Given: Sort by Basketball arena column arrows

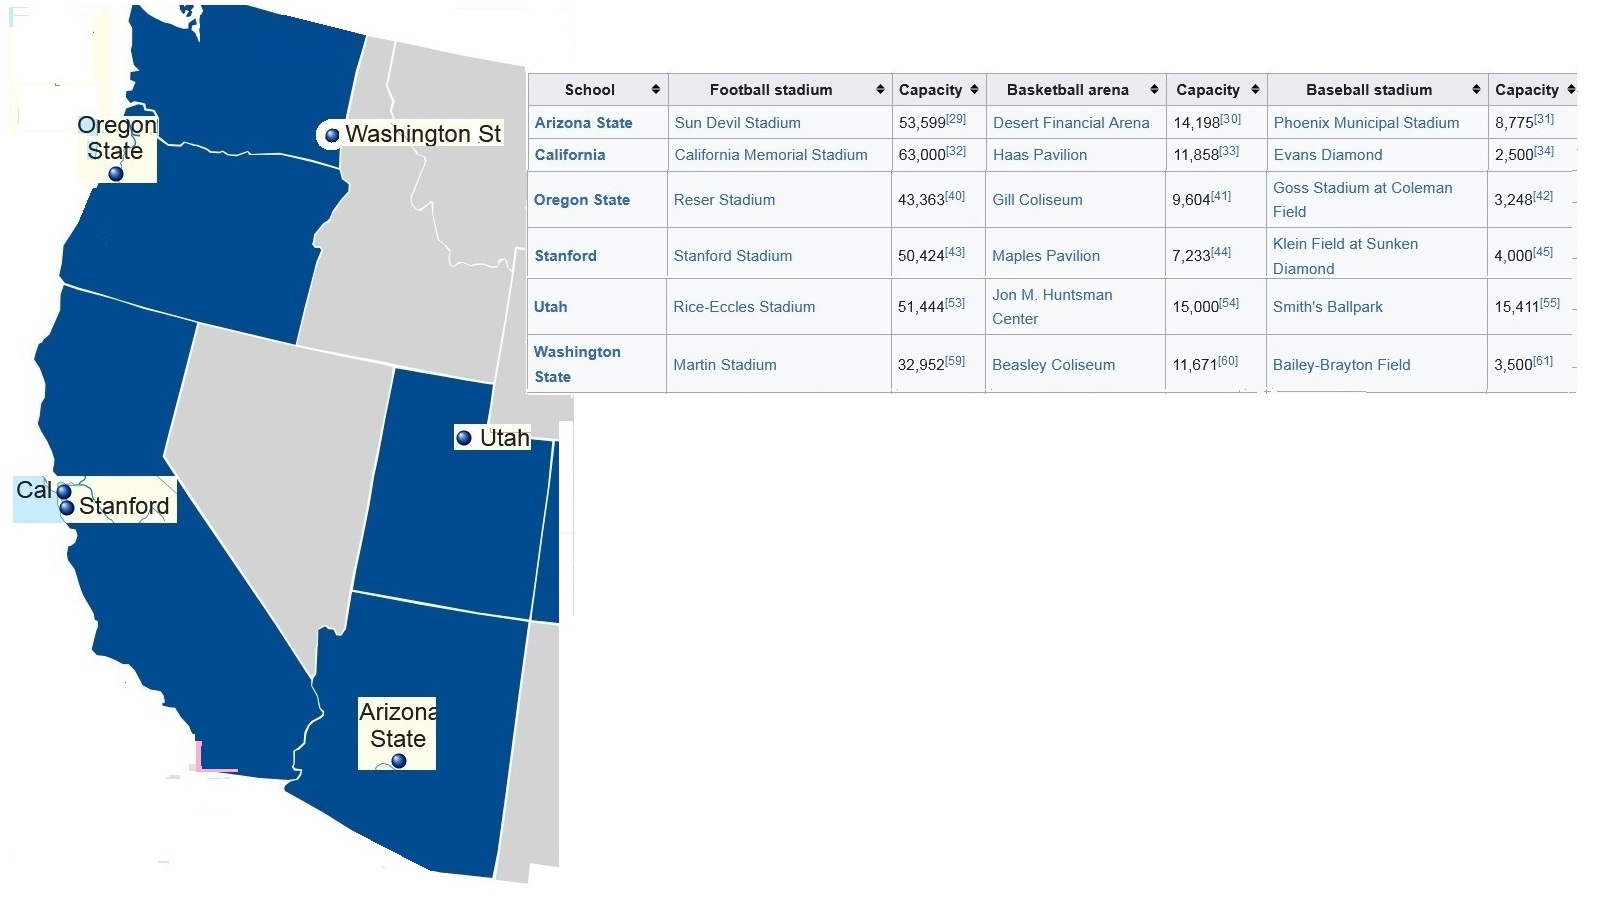Looking at the screenshot, I should click(x=1154, y=89).
